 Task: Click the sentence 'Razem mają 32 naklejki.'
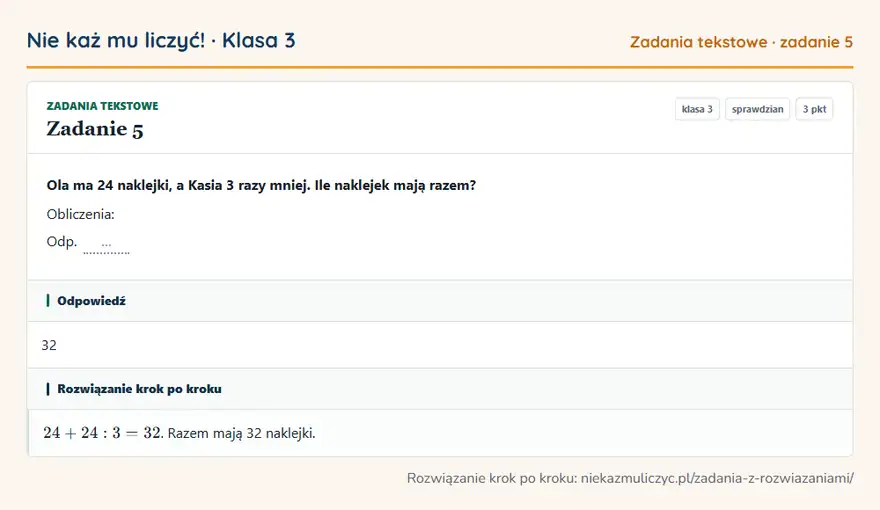pyautogui.click(x=241, y=433)
